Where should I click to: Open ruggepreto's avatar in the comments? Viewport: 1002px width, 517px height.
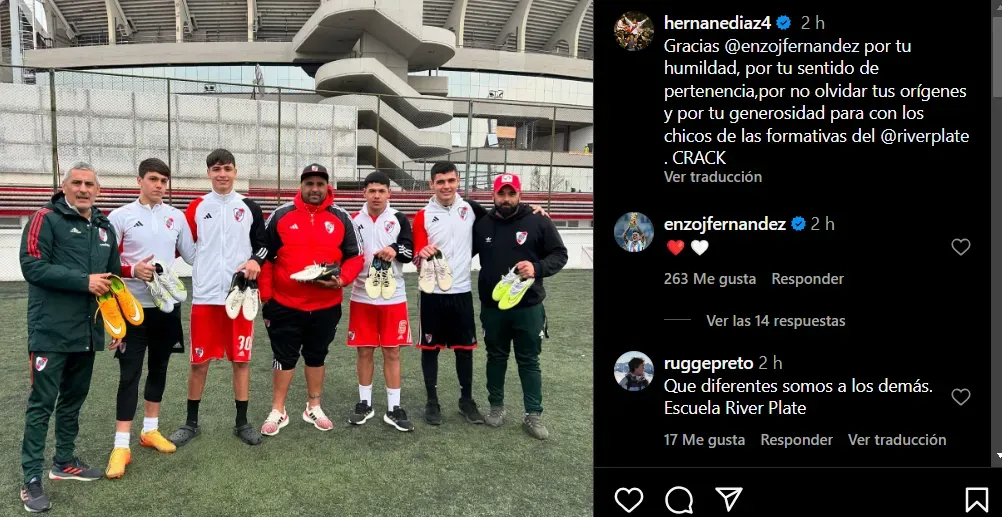[x=633, y=371]
